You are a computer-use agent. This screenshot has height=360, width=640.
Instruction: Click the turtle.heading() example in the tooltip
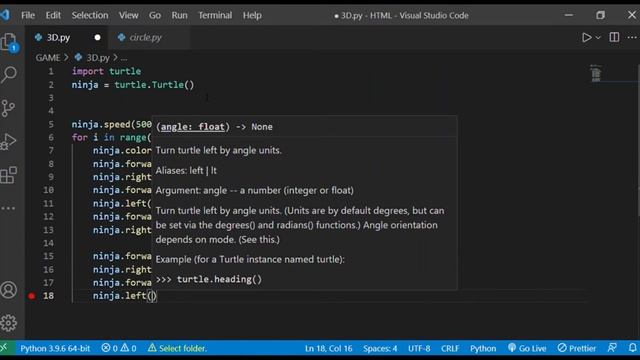pyautogui.click(x=219, y=280)
